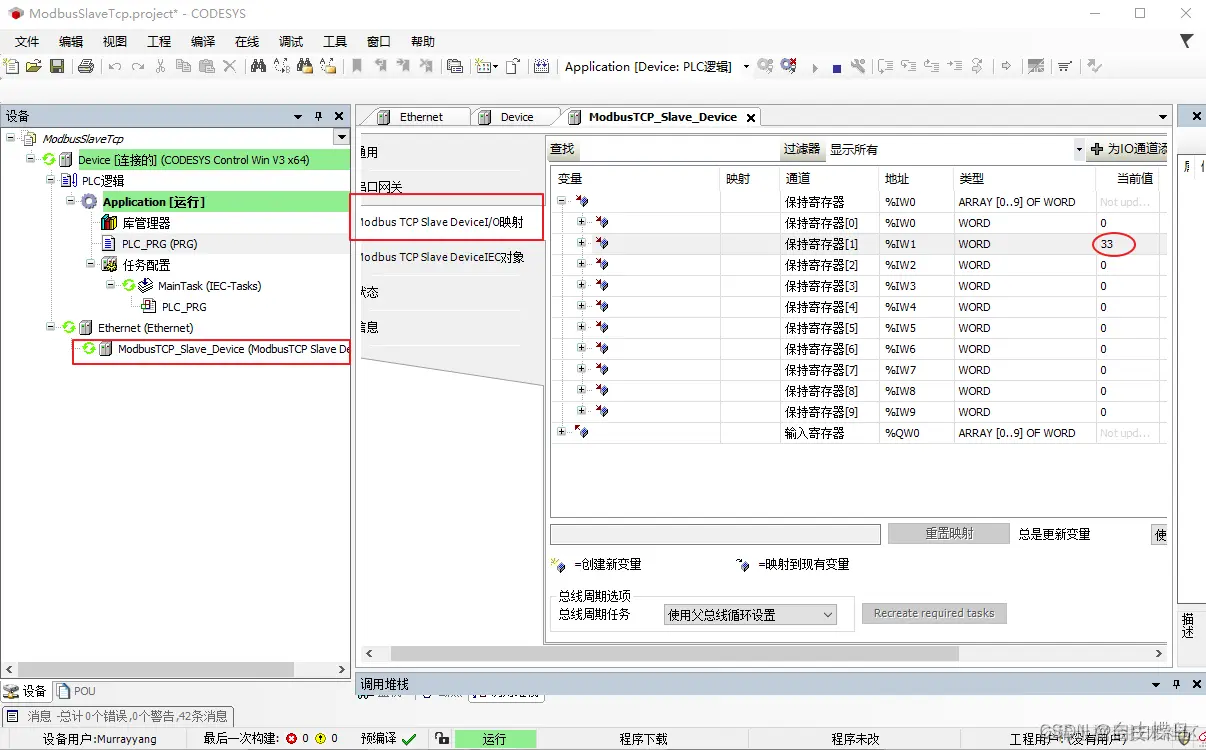This screenshot has width=1206, height=750.
Task: Click the Step Over debug icon
Action: [884, 66]
